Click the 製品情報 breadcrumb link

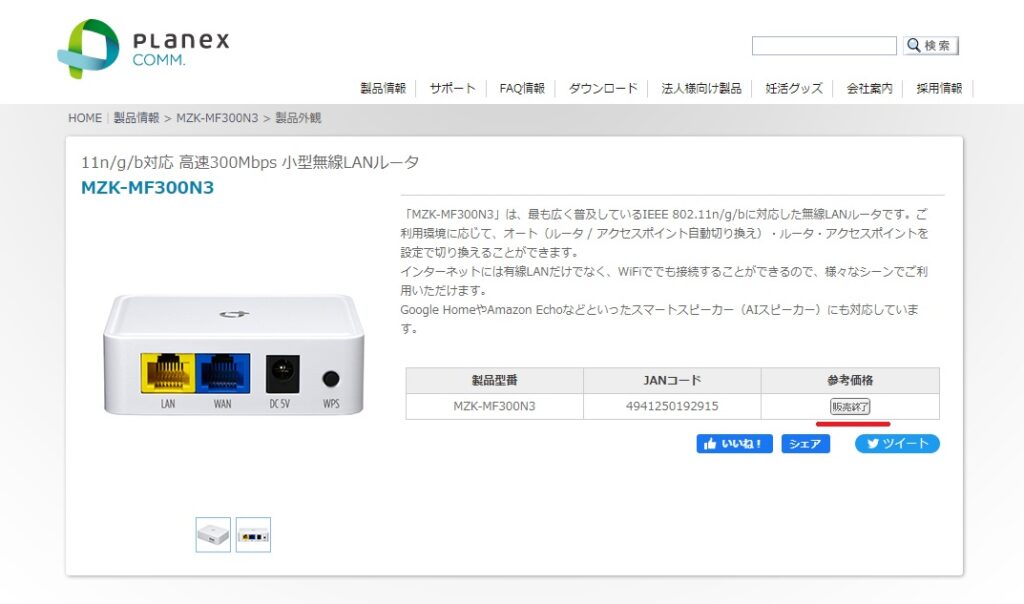pos(136,118)
